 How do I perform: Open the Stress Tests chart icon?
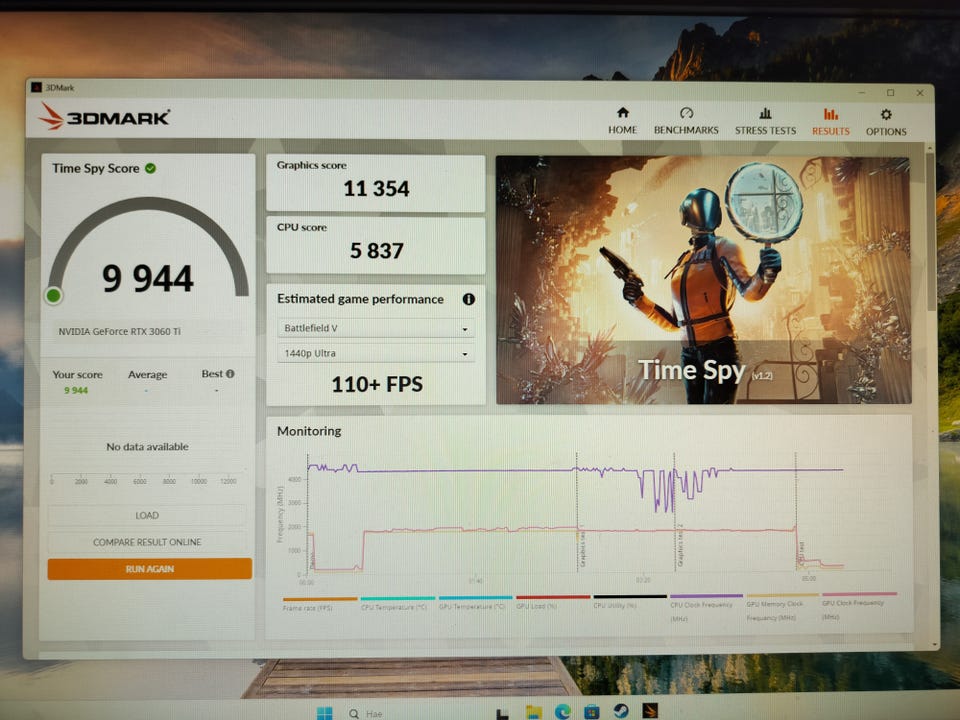765,113
